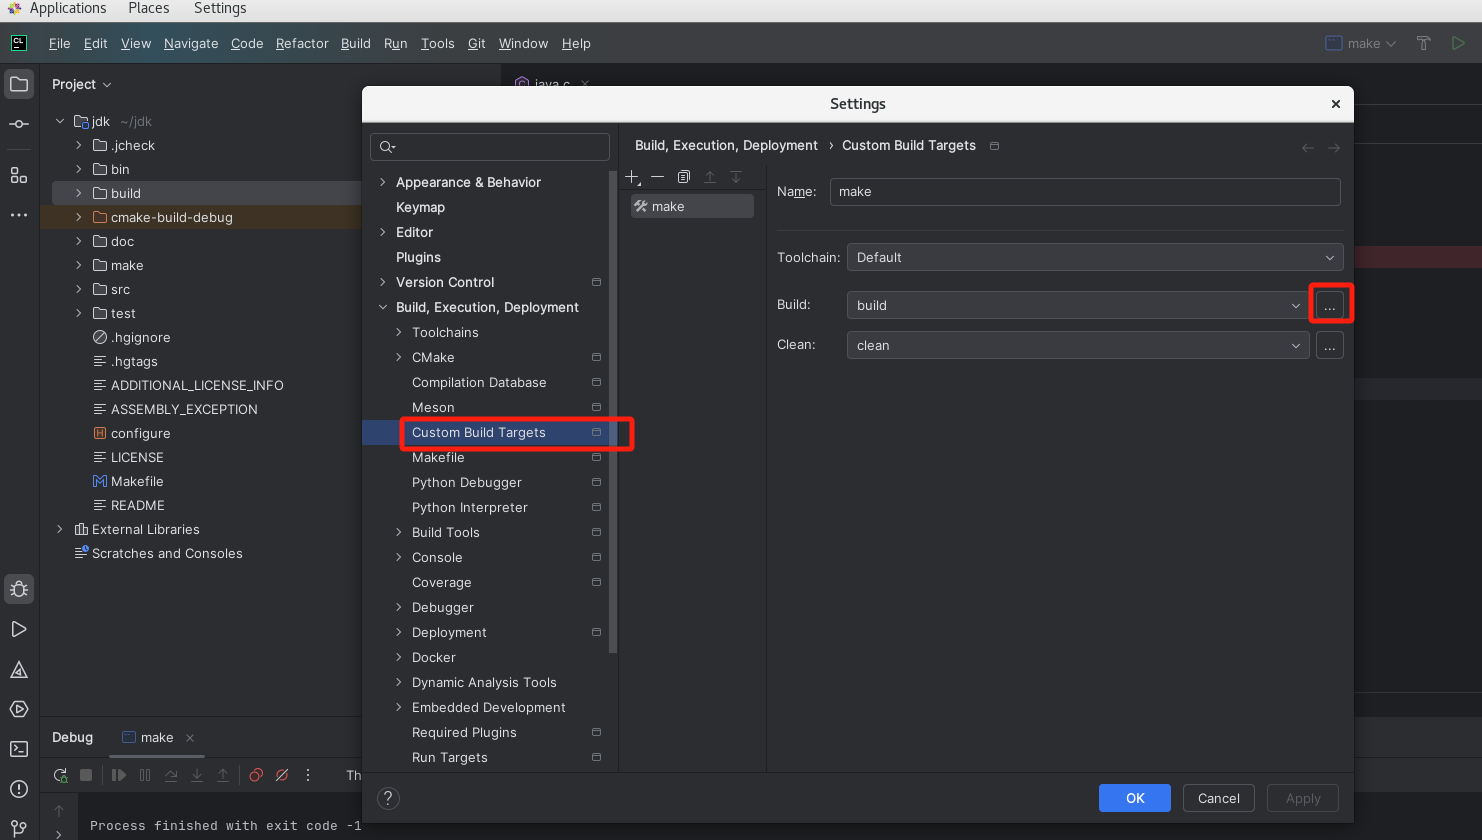
Task: Open the Project tool window icon
Action: pos(19,84)
